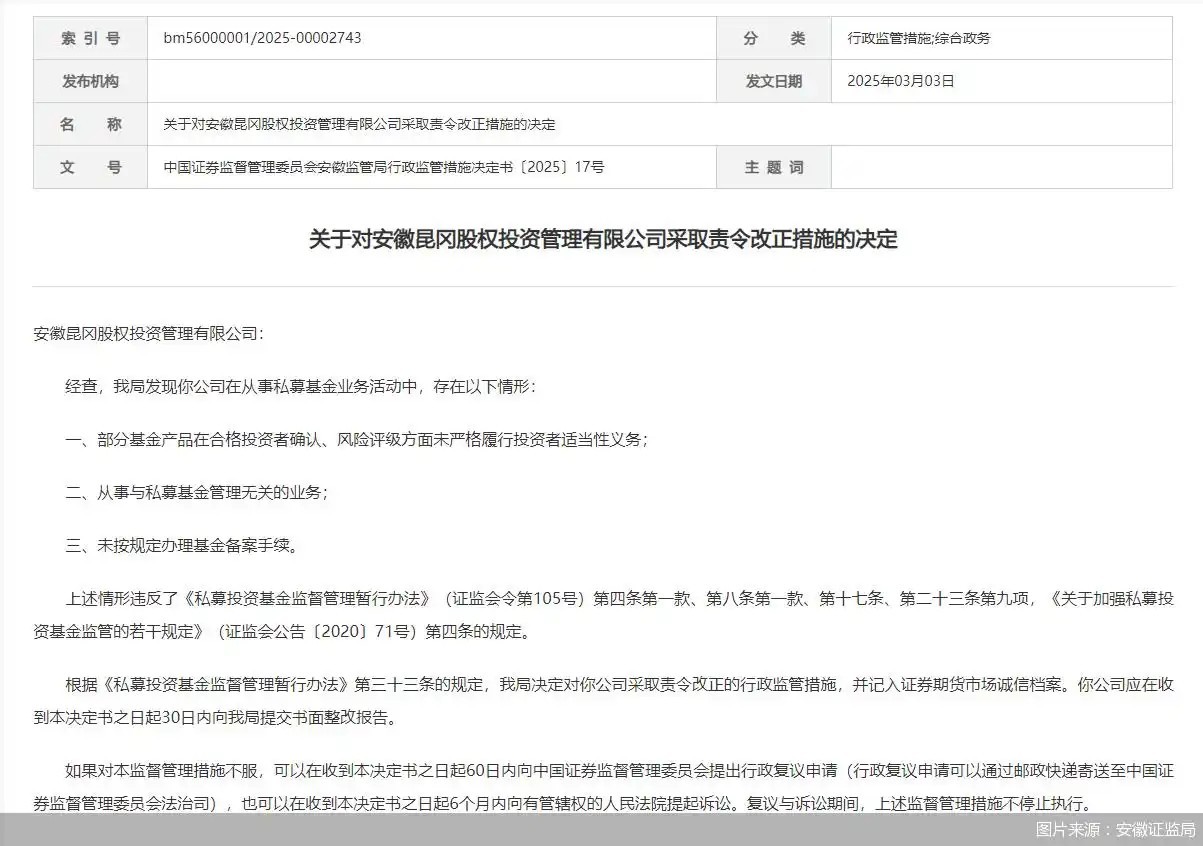1203x846 pixels.
Task: Select the date 2025年03月03日
Action: pyautogui.click(x=901, y=81)
